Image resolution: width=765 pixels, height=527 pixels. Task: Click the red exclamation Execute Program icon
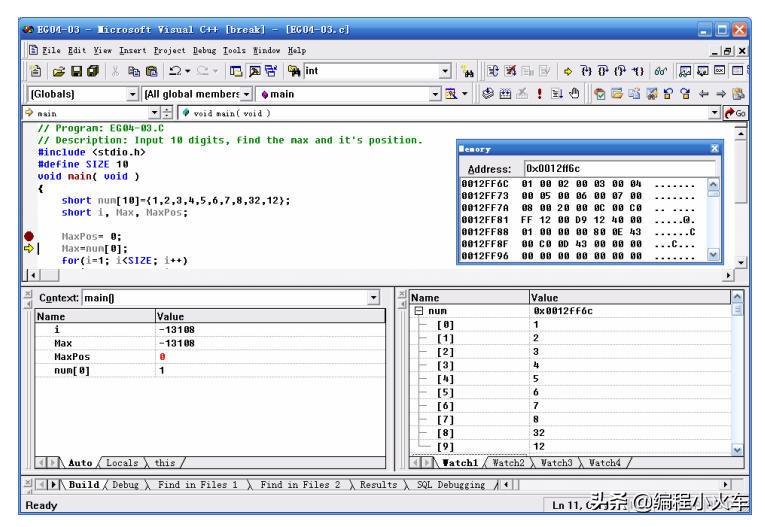[x=539, y=93]
